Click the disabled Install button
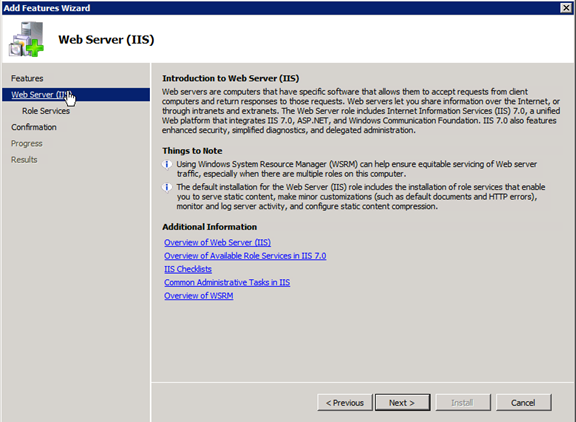Screen dimensions: 576x422 [x=463, y=403]
